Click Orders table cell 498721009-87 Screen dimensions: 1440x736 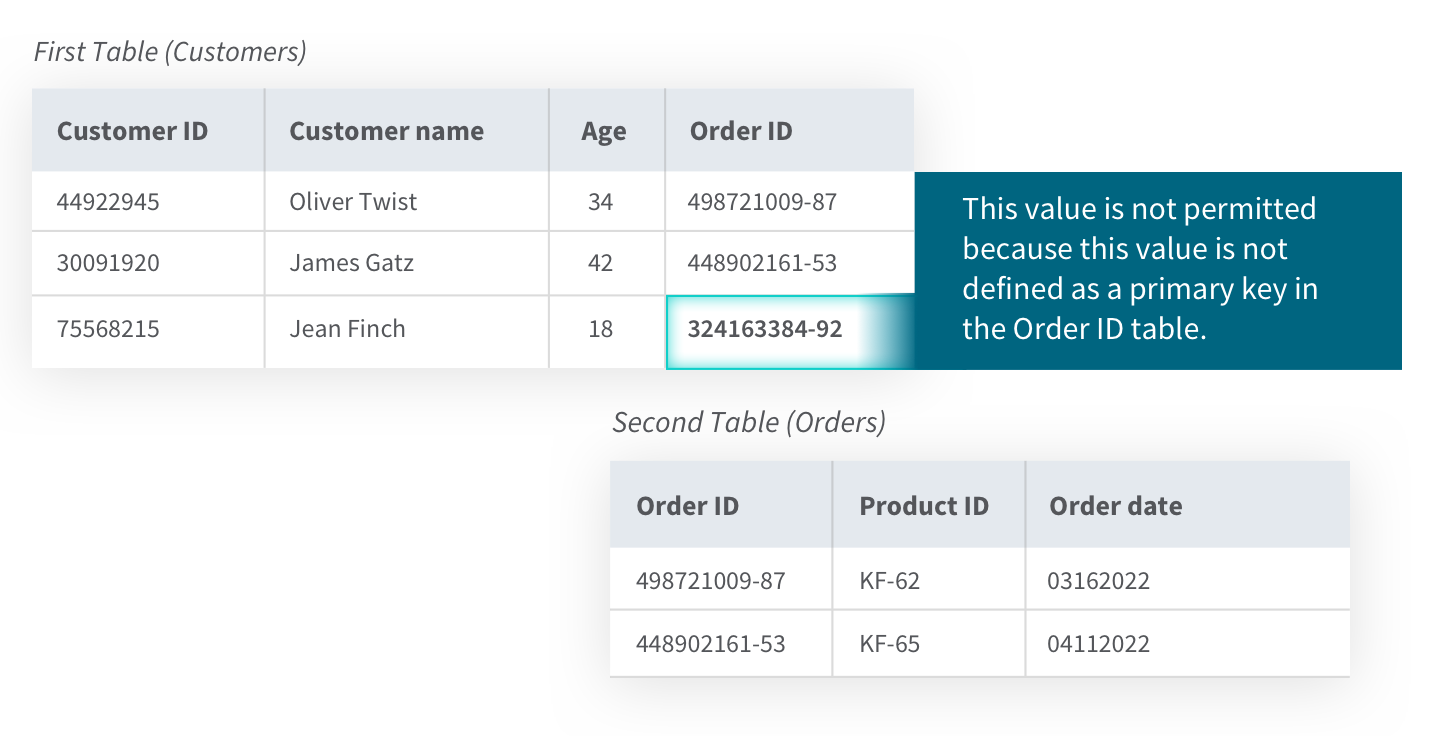click(x=721, y=579)
